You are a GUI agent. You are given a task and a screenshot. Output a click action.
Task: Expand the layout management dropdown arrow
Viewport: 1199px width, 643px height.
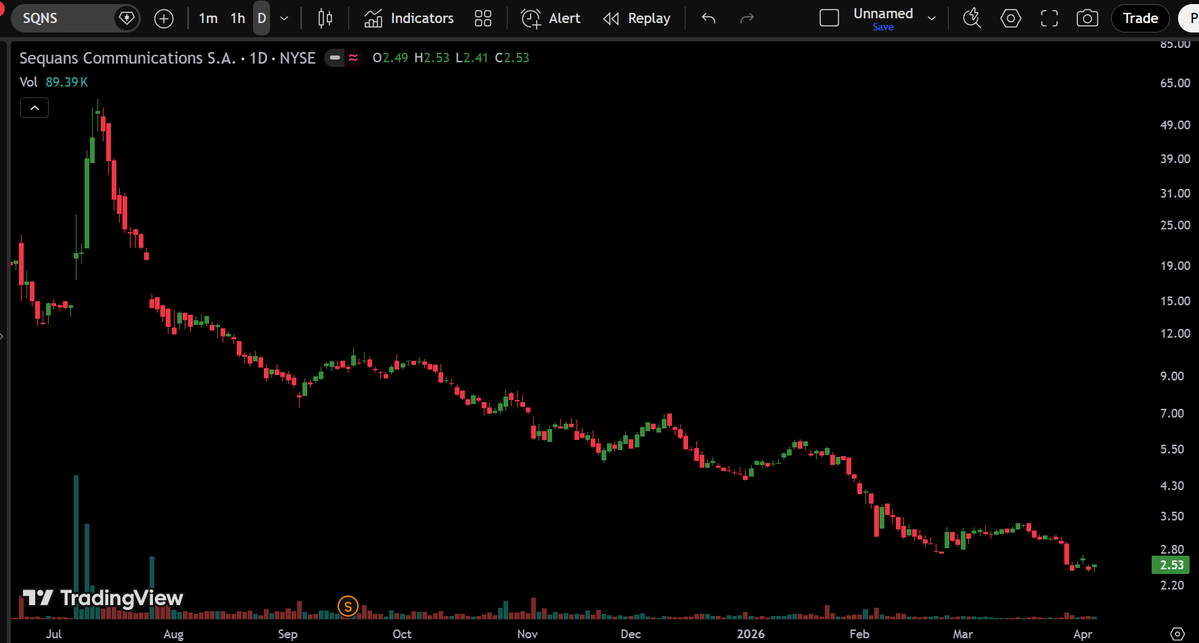[931, 18]
